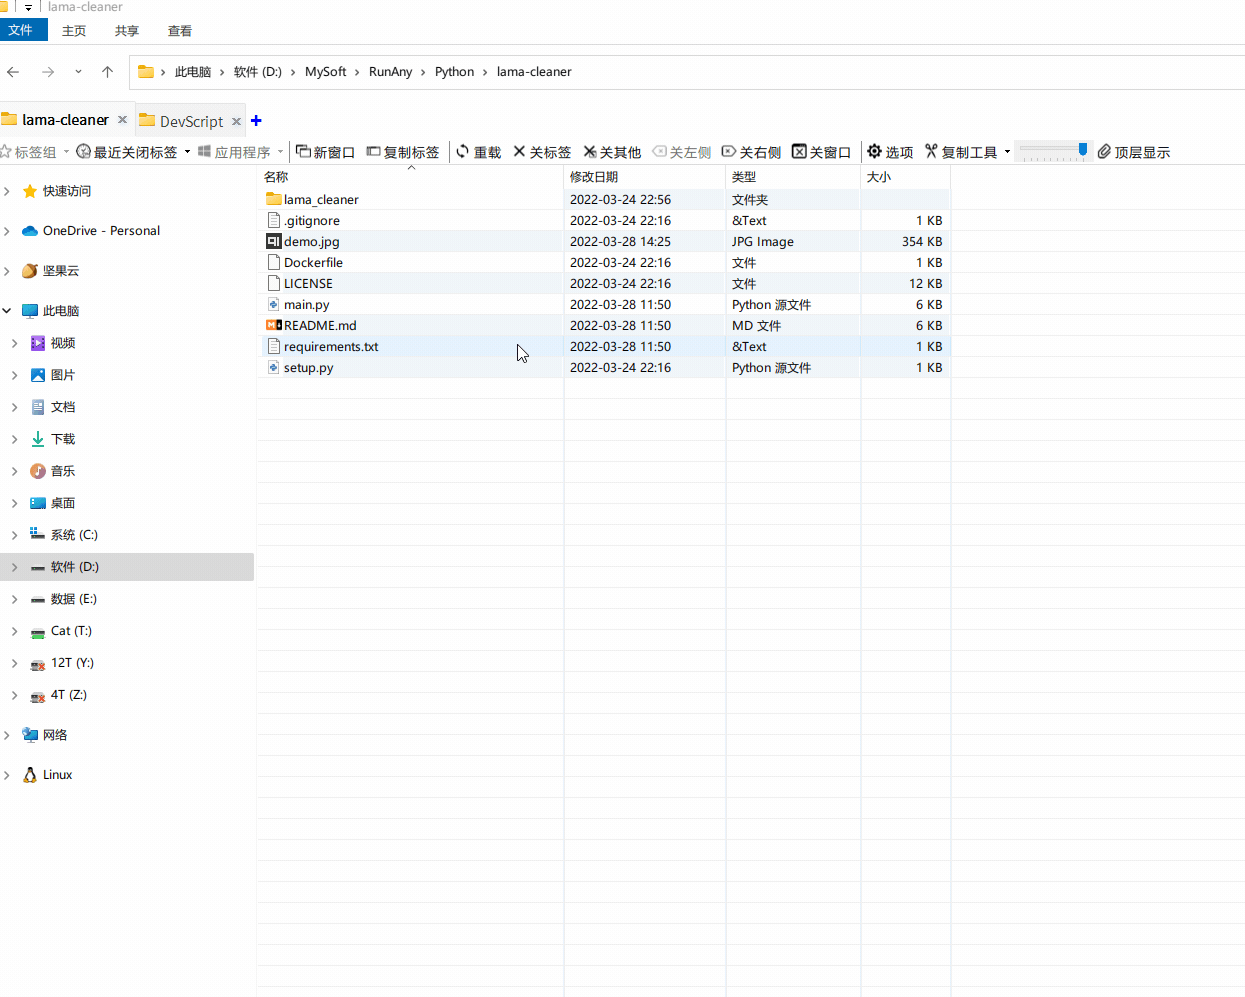Viewport: 1245px width, 997px height.
Task: Collapse the 此电脑 tree node
Action: (6, 310)
